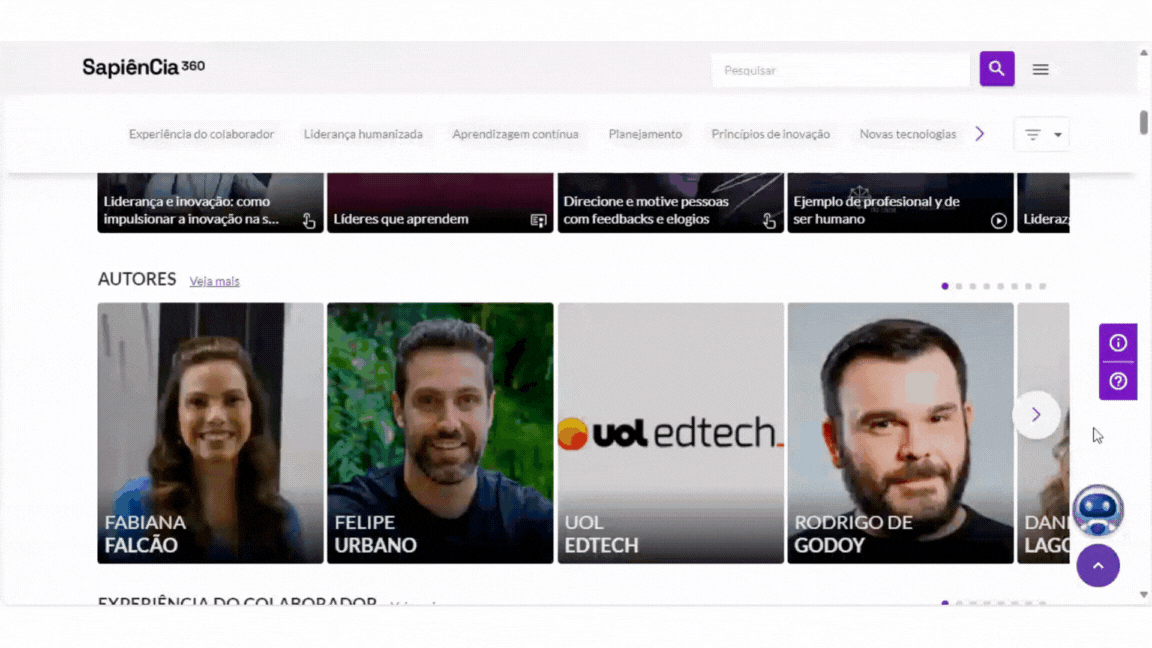The width and height of the screenshot is (1152, 648).
Task: Select the Princípios de inovação category
Action: coord(771,134)
